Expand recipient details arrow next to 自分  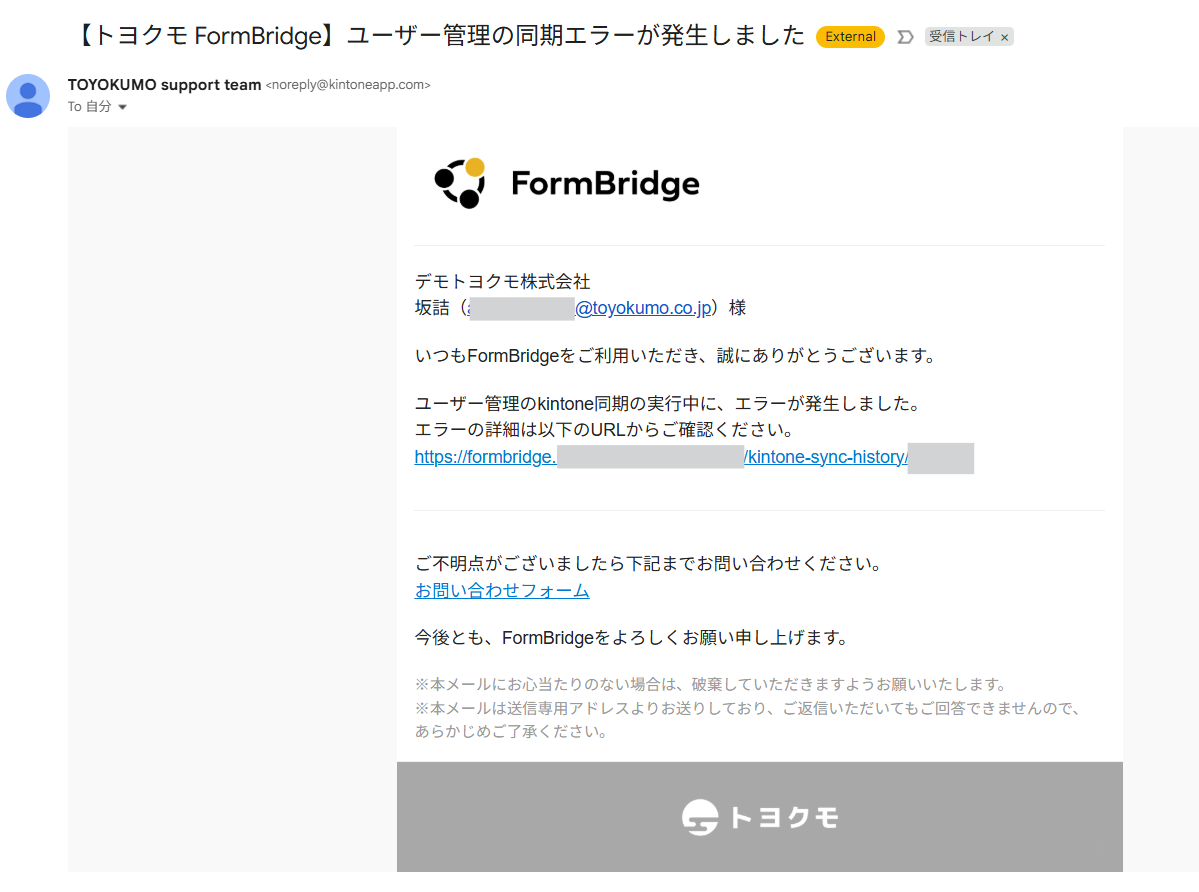[x=123, y=107]
